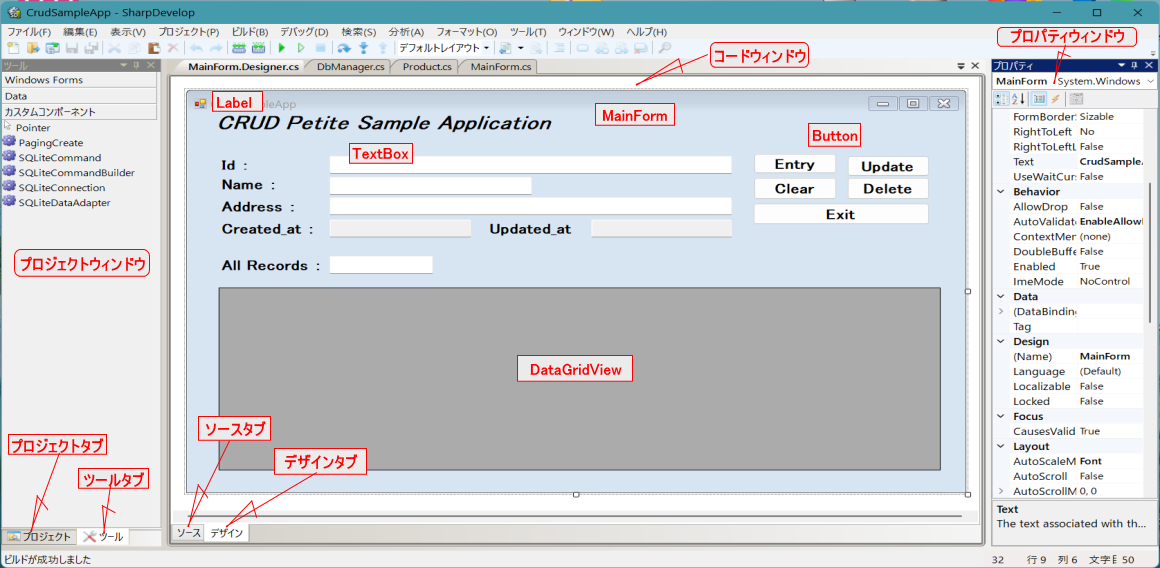Click the Open File folder toolbar icon
Image resolution: width=1160 pixels, height=568 pixels.
click(33, 47)
